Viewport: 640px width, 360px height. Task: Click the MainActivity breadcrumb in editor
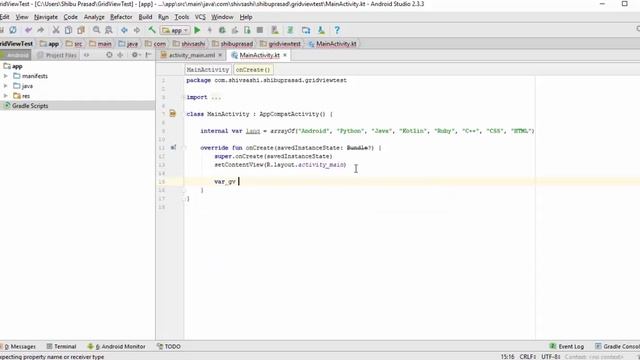(x=208, y=70)
